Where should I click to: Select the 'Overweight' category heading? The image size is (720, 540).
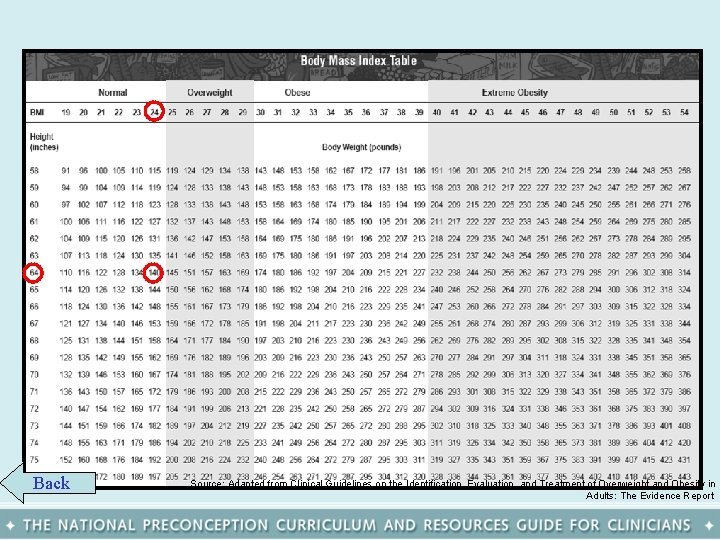click(x=209, y=92)
